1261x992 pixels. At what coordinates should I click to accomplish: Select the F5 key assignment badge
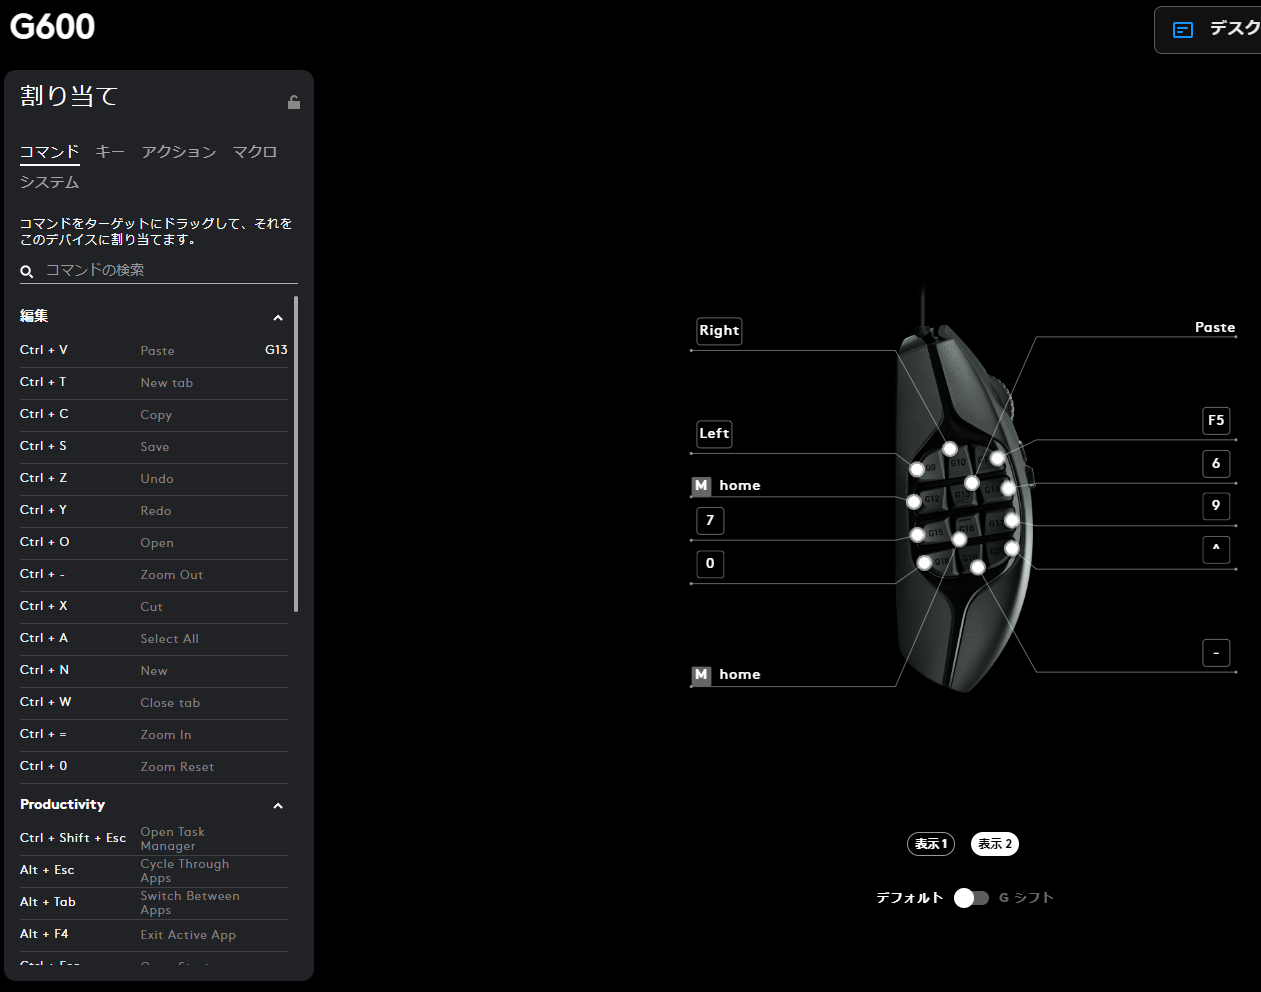(x=1216, y=421)
